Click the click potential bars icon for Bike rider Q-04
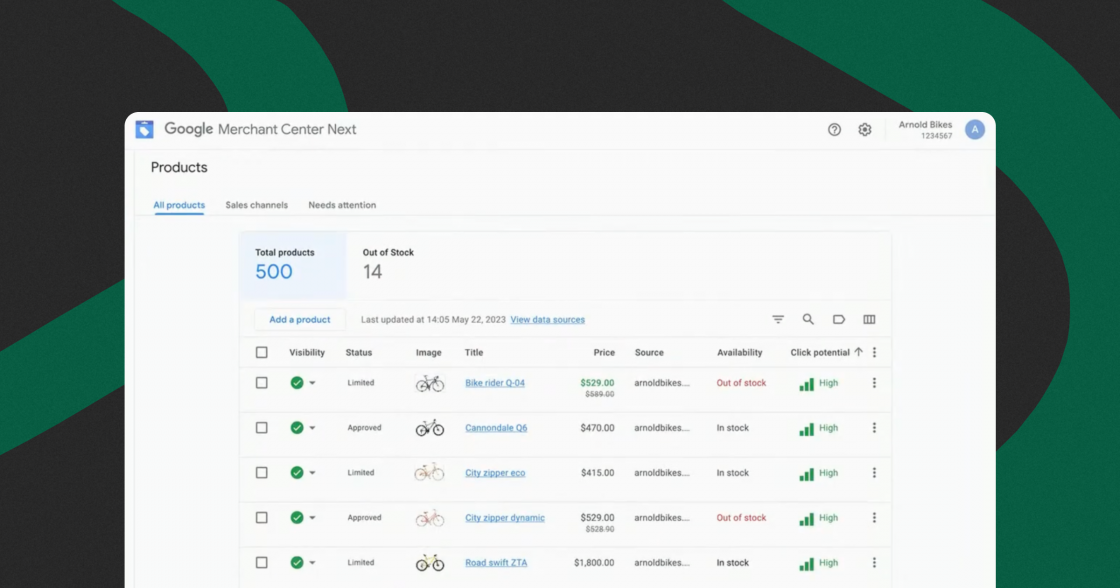The image size is (1120, 588). [x=806, y=384]
